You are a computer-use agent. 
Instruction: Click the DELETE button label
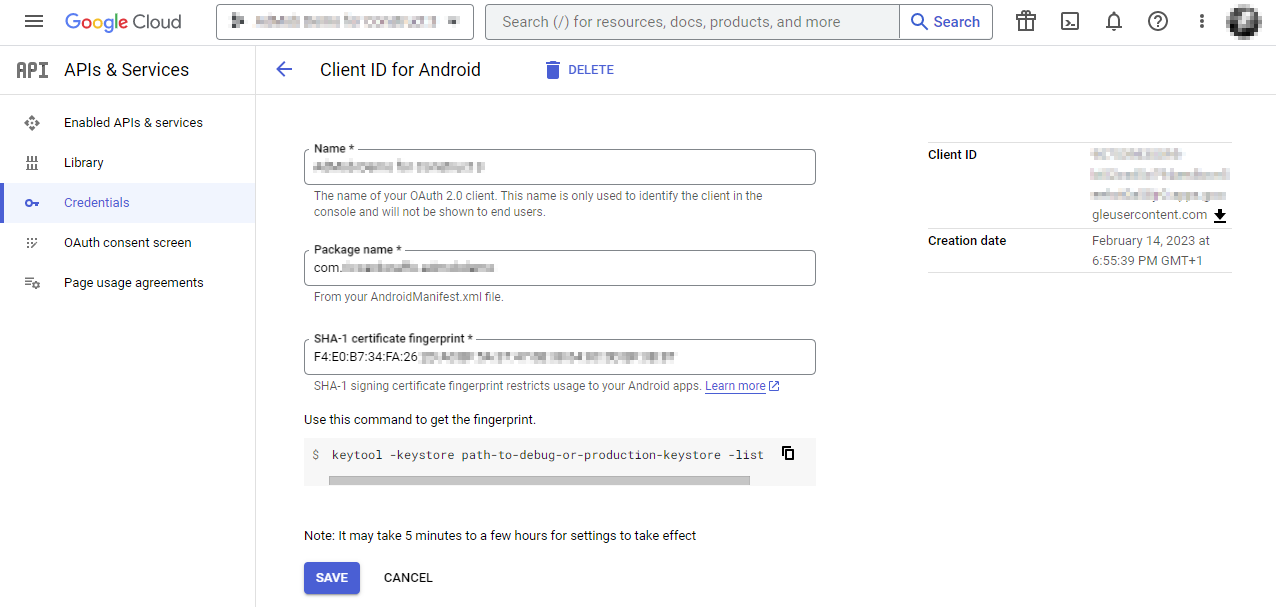click(591, 70)
